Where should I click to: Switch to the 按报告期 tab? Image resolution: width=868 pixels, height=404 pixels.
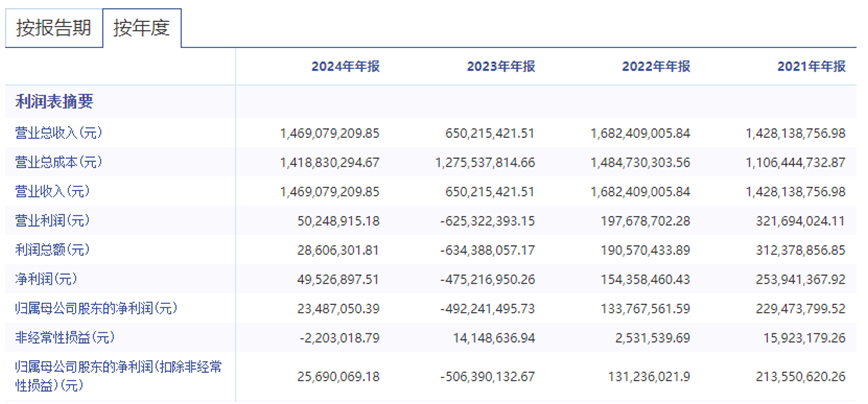coord(54,28)
